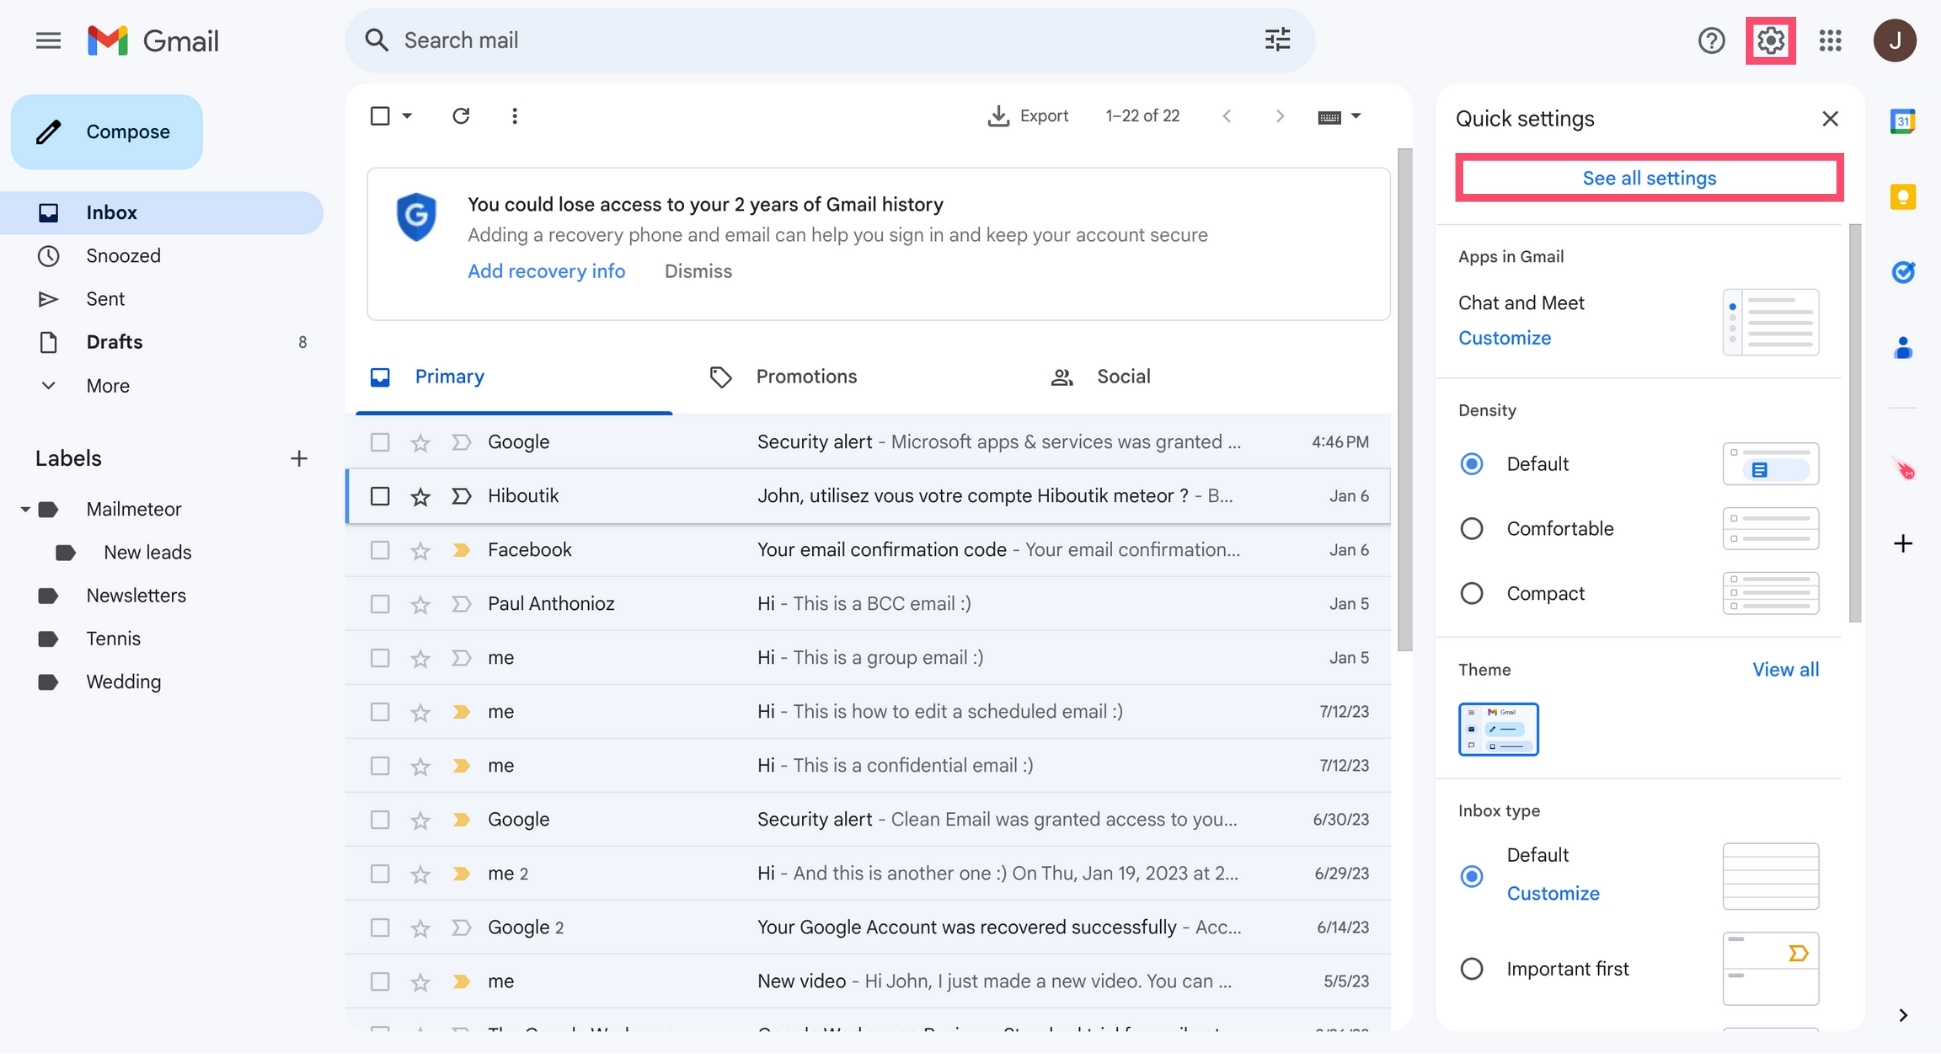Go to the older page arrow
The image size is (1941, 1054).
1279,116
